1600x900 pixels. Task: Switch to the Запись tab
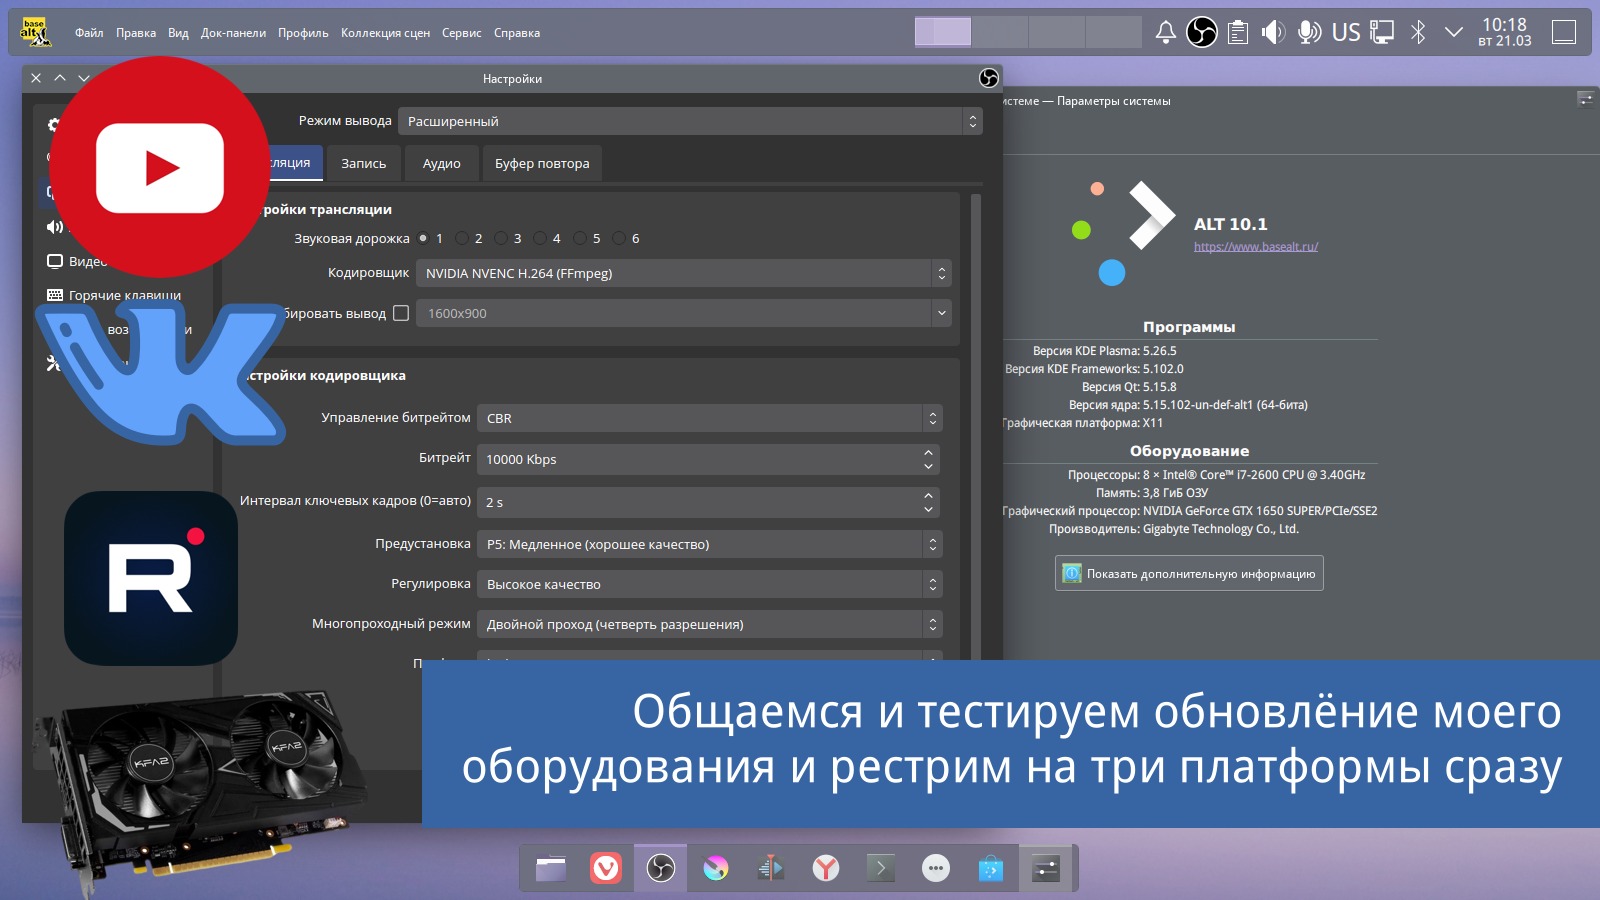[x=363, y=162]
